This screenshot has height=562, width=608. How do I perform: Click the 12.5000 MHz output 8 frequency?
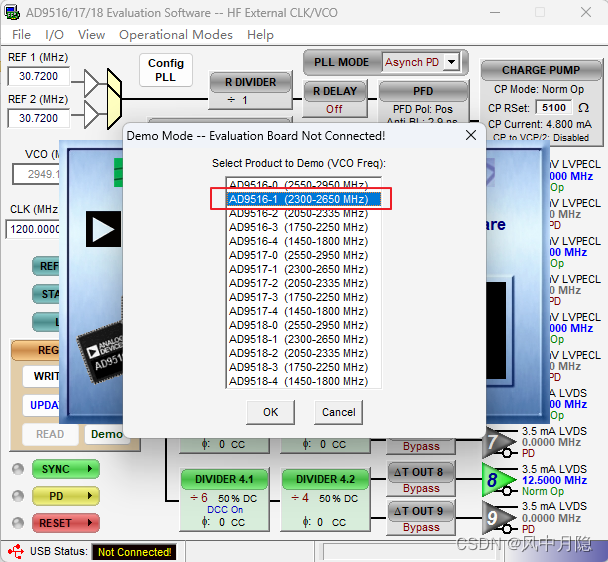click(554, 480)
